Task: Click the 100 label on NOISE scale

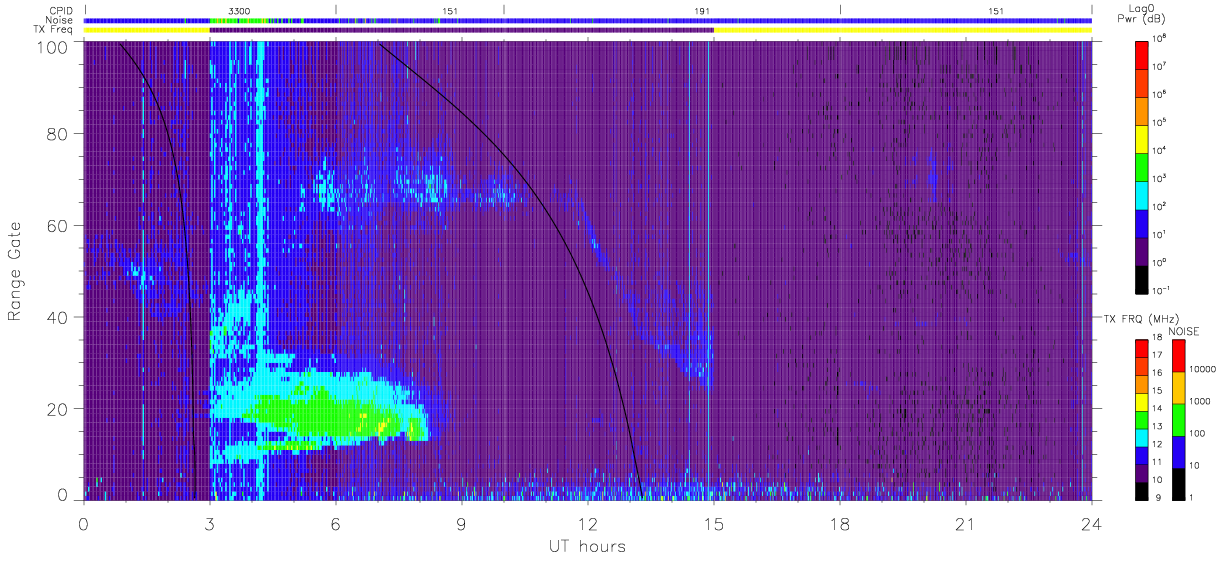Action: pyautogui.click(x=1198, y=434)
